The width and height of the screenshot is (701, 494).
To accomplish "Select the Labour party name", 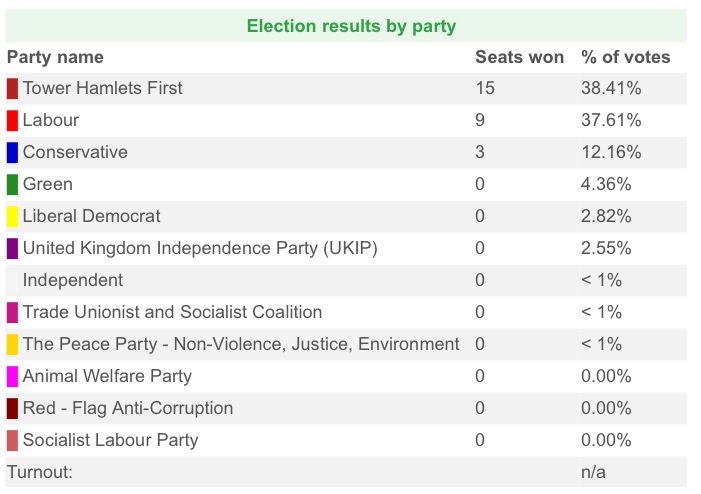I will coord(50,120).
